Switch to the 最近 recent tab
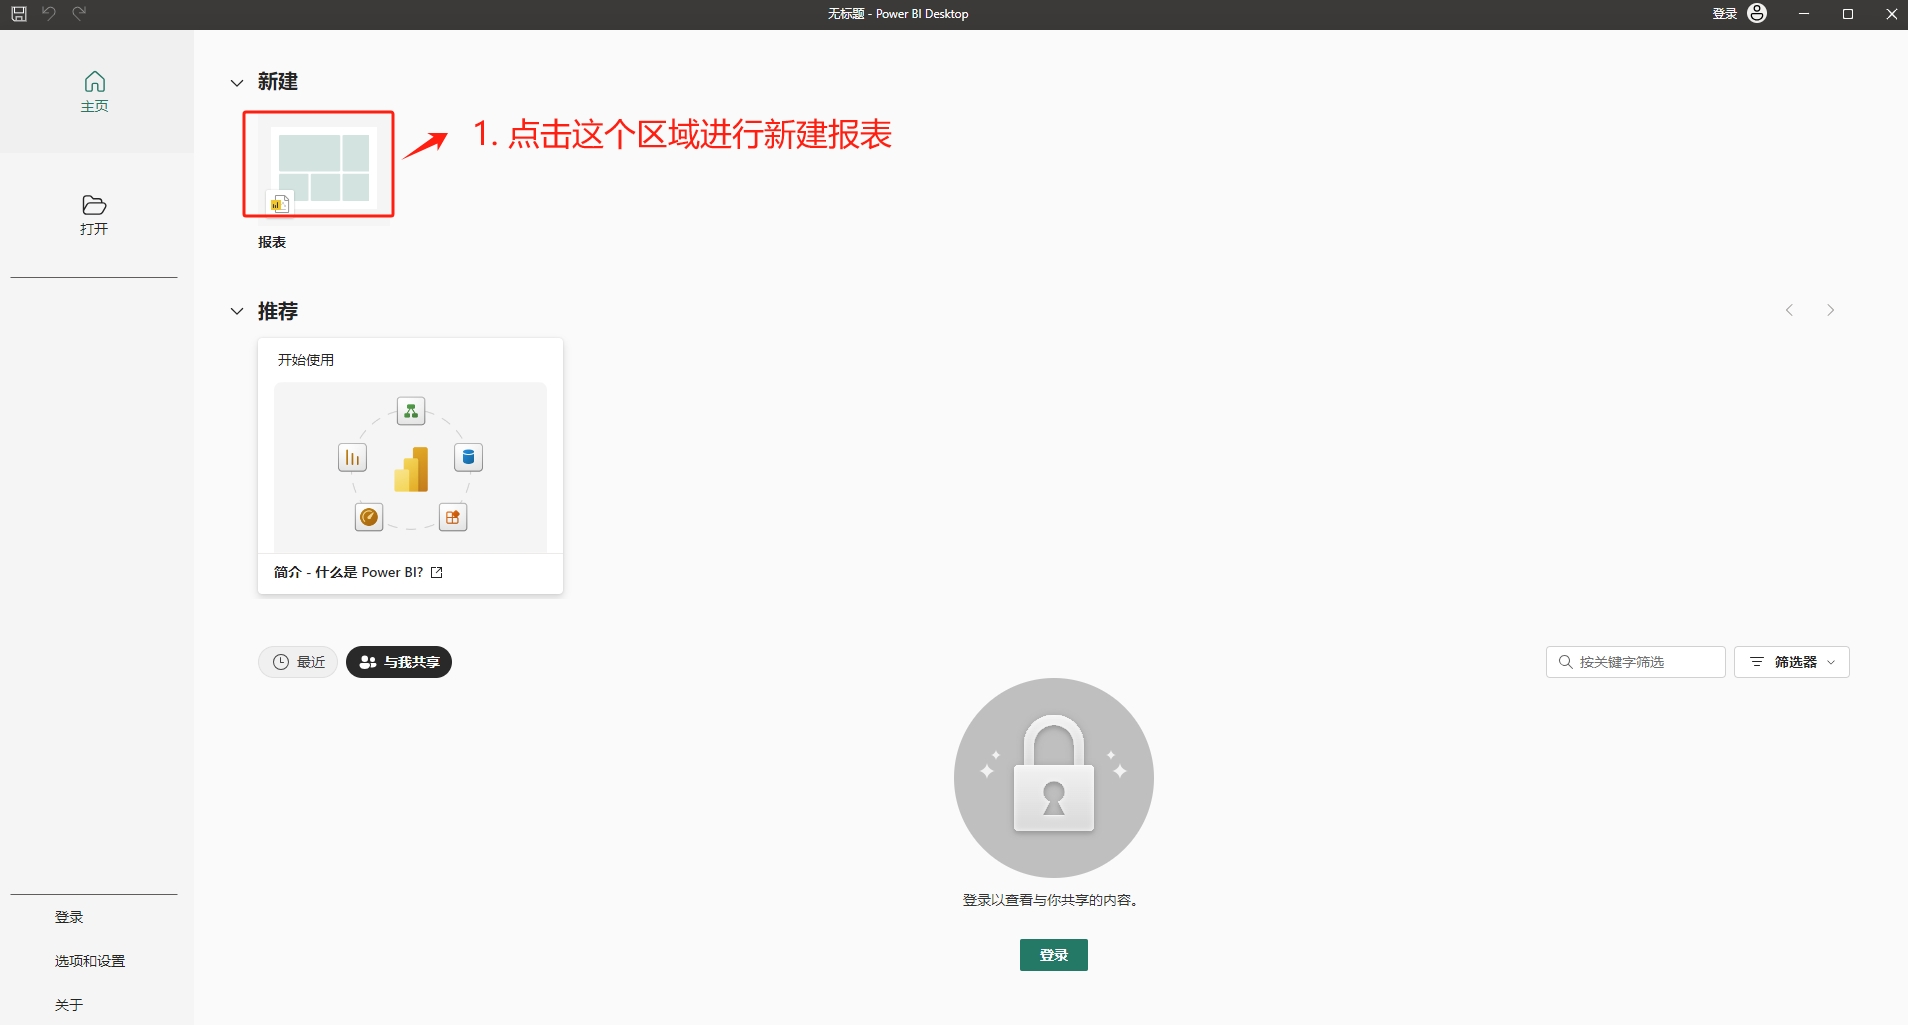The width and height of the screenshot is (1908, 1025). pos(298,662)
